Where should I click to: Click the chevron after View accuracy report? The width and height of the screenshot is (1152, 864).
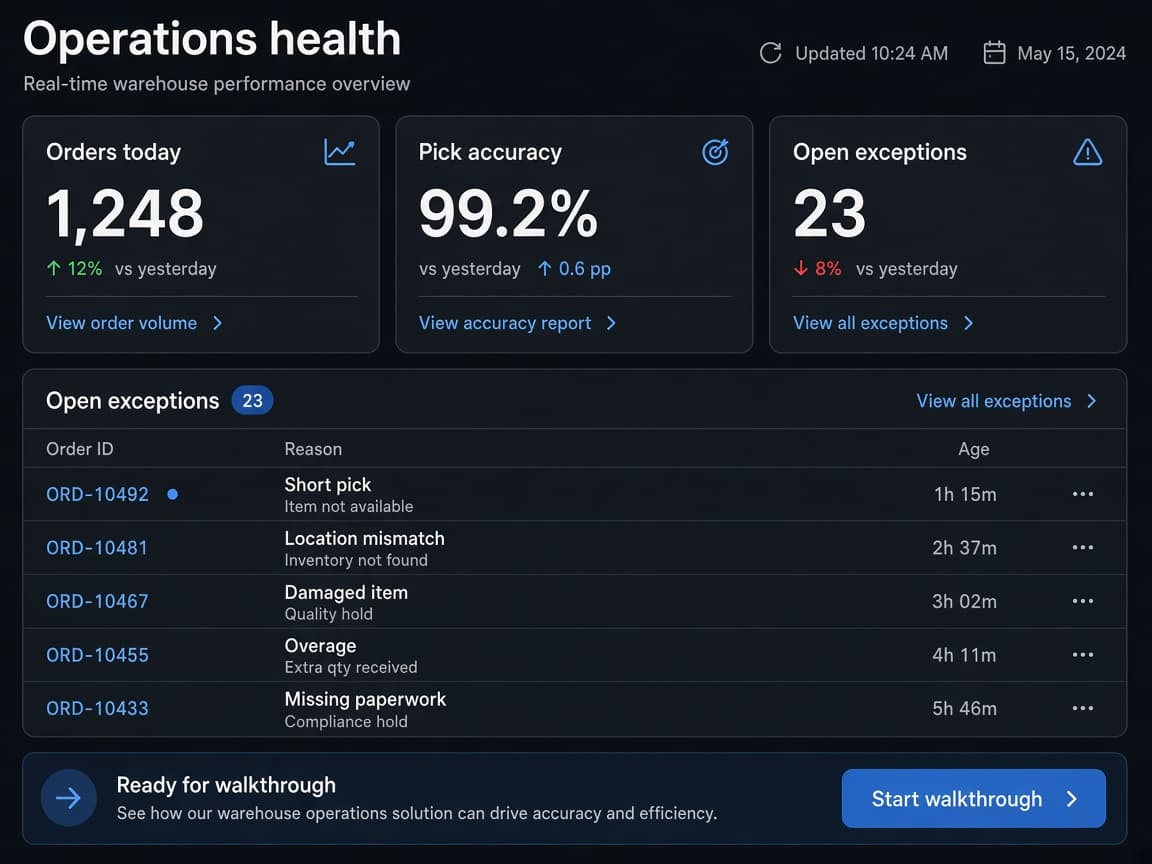611,323
